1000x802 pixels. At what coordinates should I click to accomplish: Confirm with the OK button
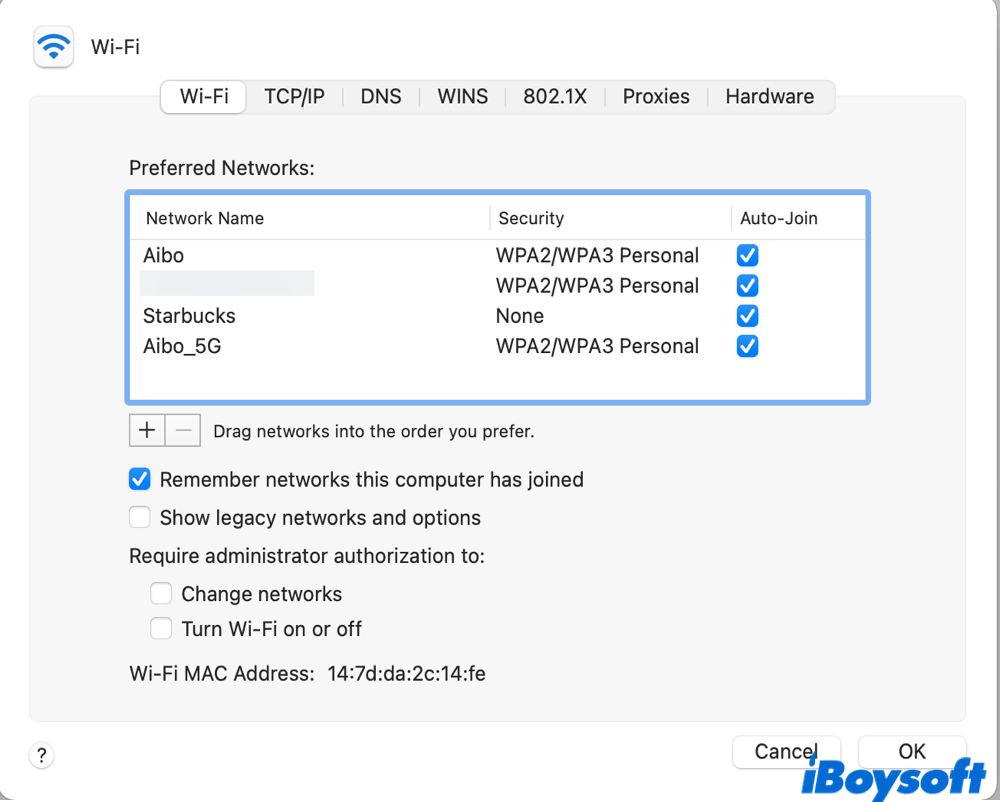point(911,751)
